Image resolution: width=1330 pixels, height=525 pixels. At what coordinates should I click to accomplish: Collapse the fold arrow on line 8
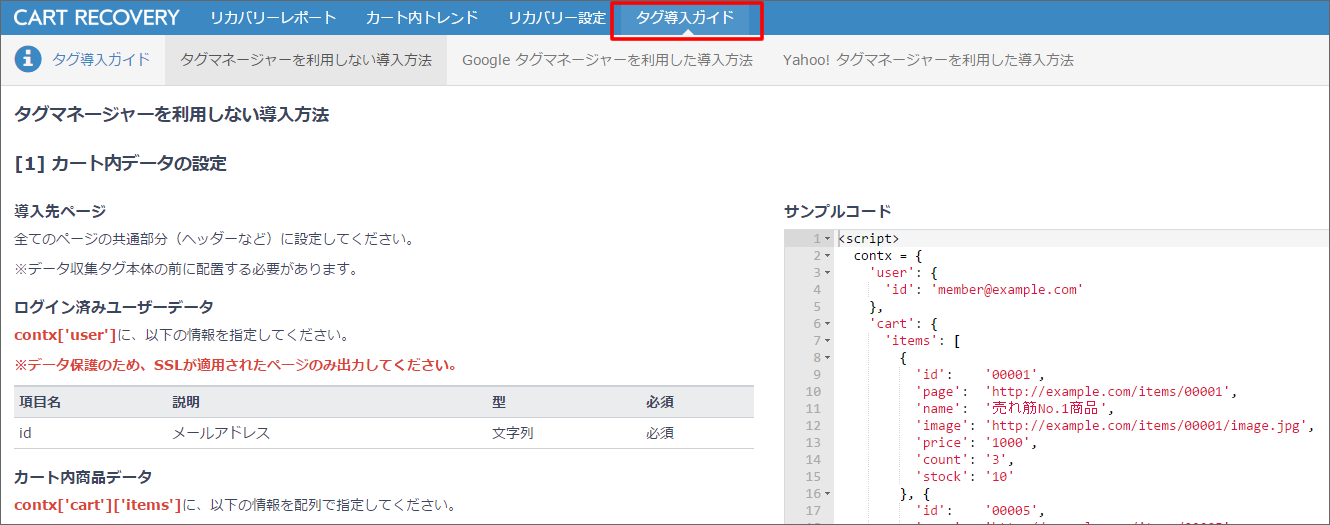[828, 358]
